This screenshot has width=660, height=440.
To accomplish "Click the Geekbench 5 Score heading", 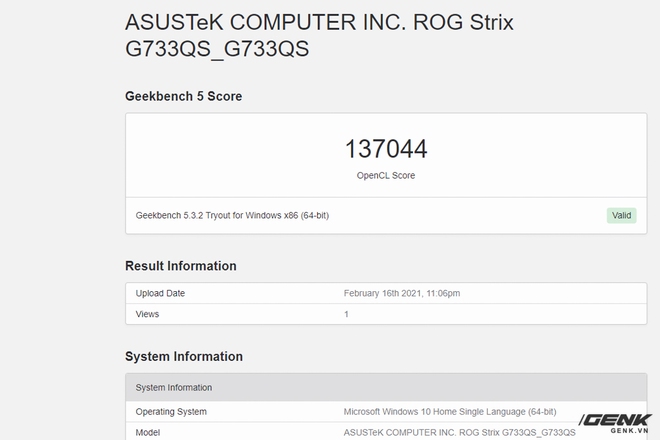I will (x=184, y=96).
